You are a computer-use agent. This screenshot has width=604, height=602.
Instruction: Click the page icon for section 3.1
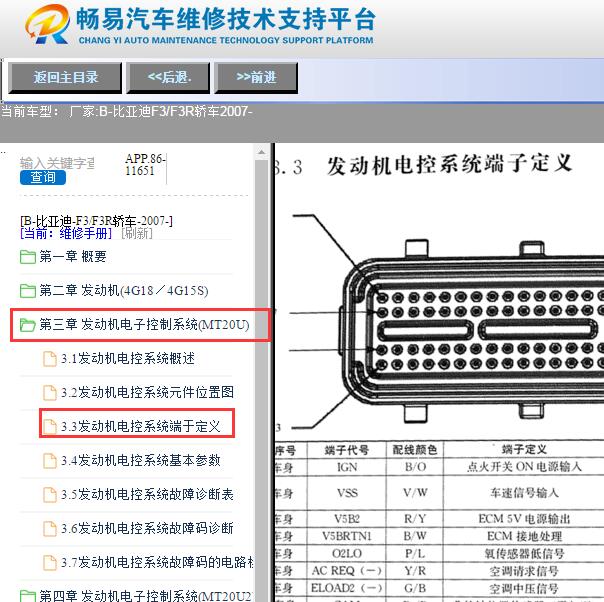click(50, 359)
